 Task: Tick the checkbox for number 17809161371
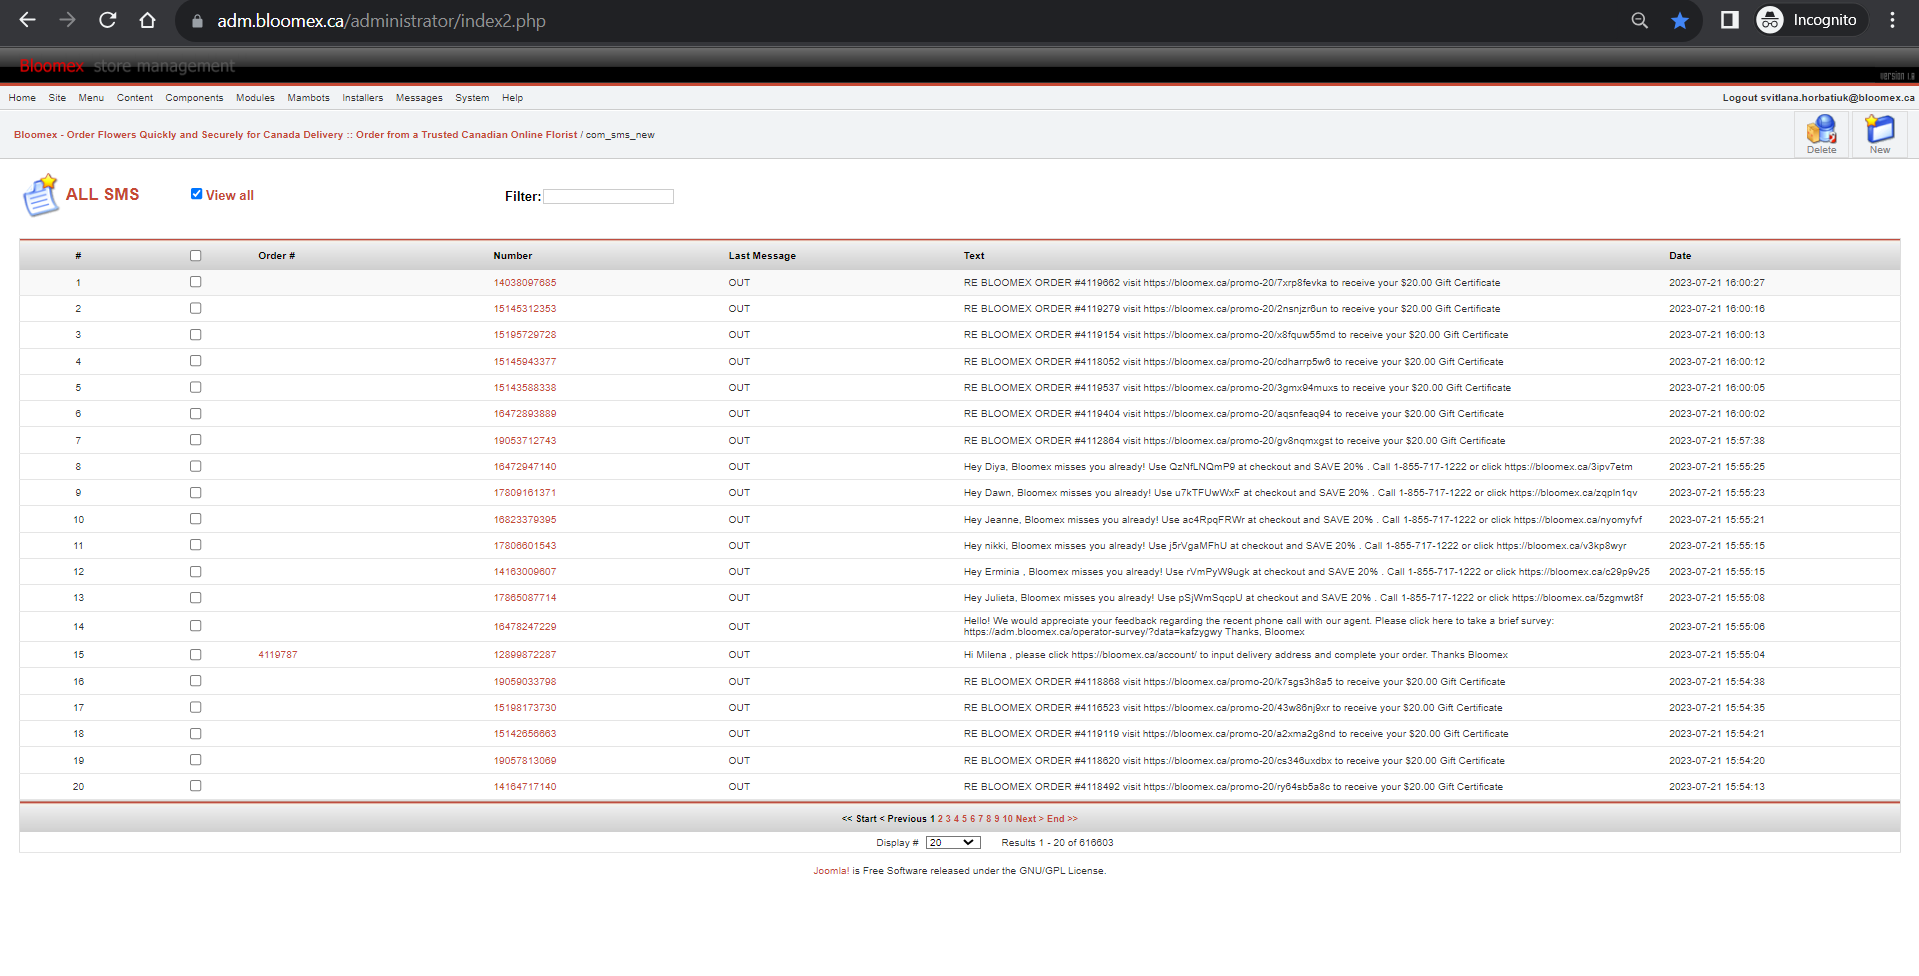195,492
